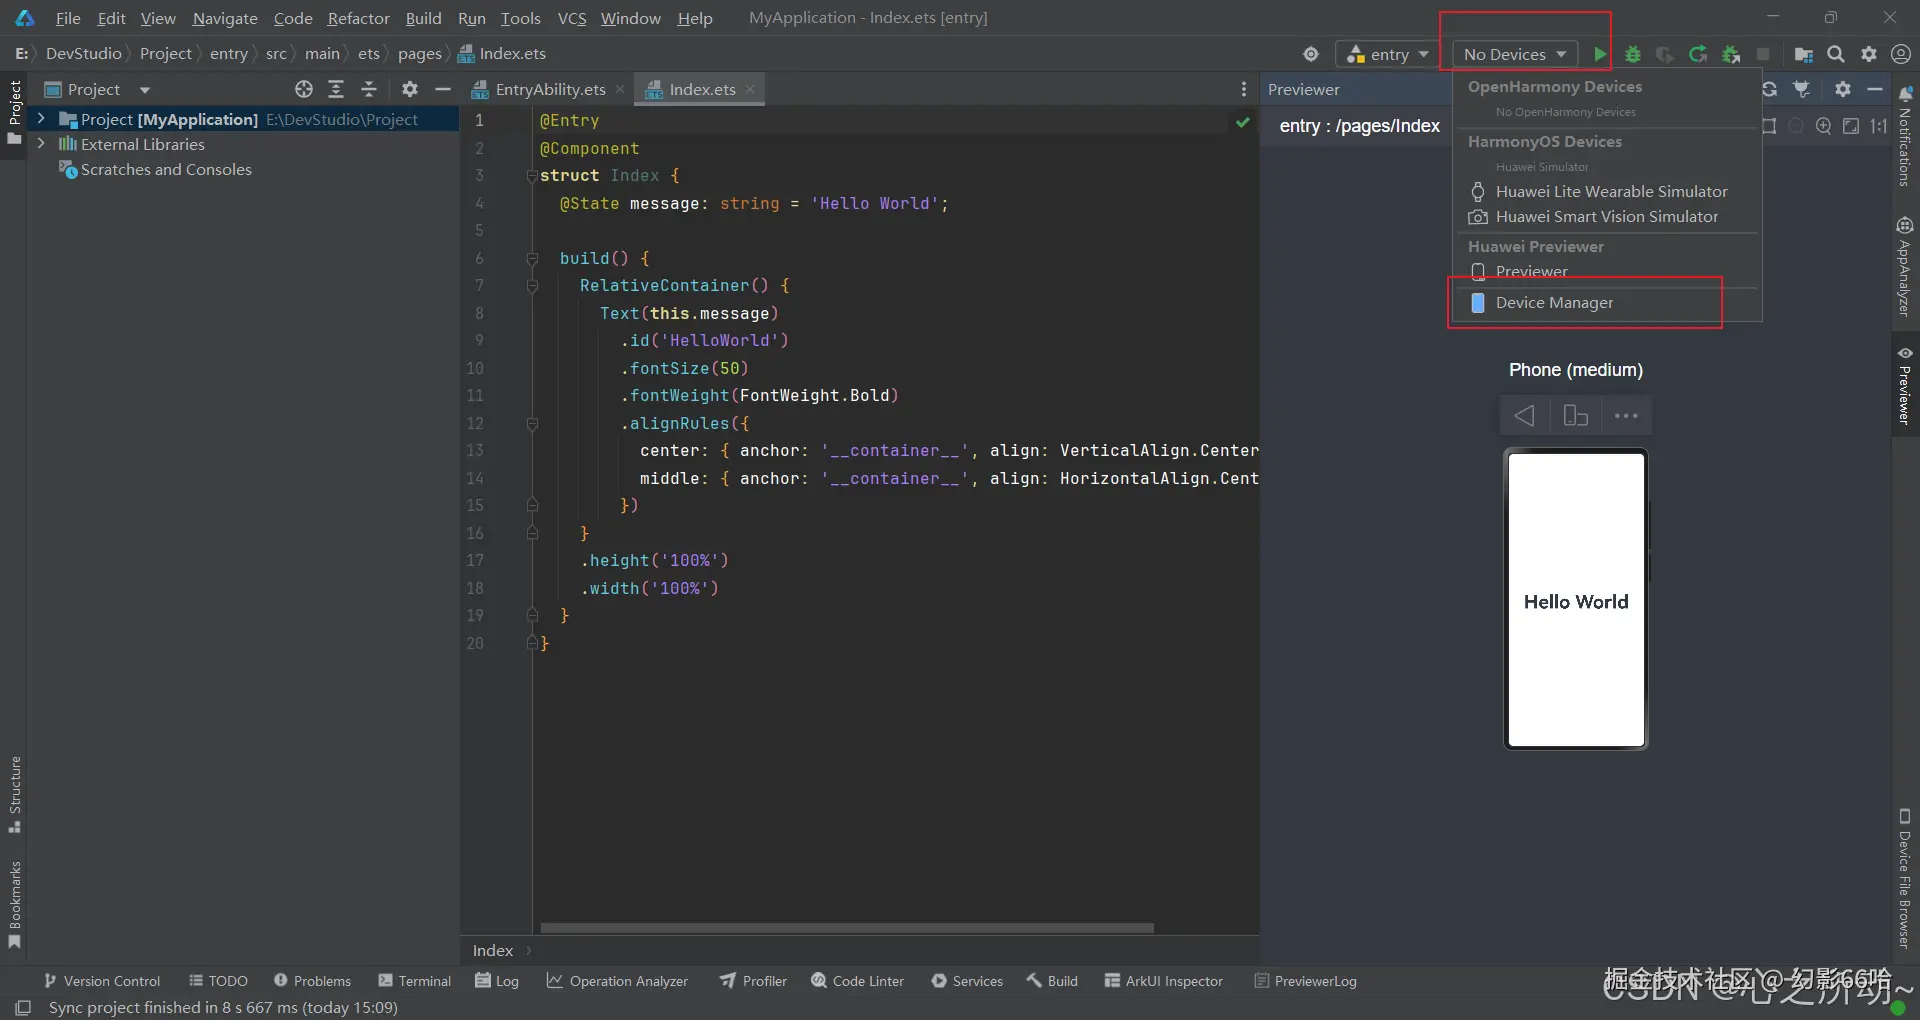Toggle the Structure side tool window

pyautogui.click(x=15, y=794)
